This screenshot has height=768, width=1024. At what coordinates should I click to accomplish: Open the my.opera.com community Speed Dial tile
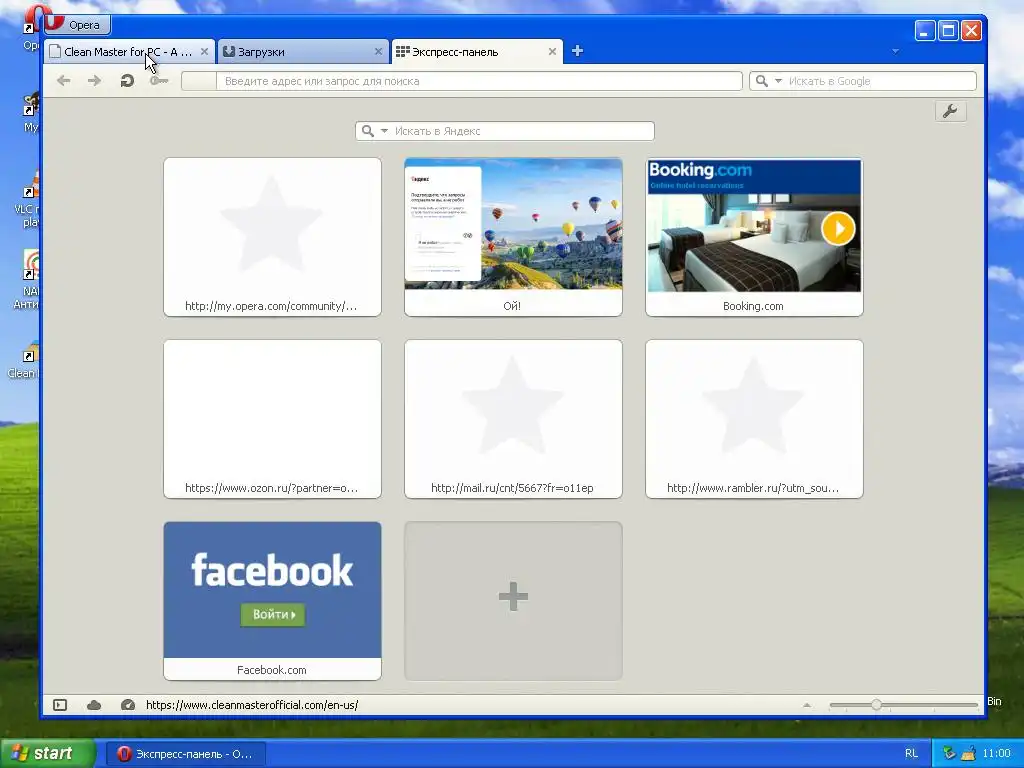272,236
